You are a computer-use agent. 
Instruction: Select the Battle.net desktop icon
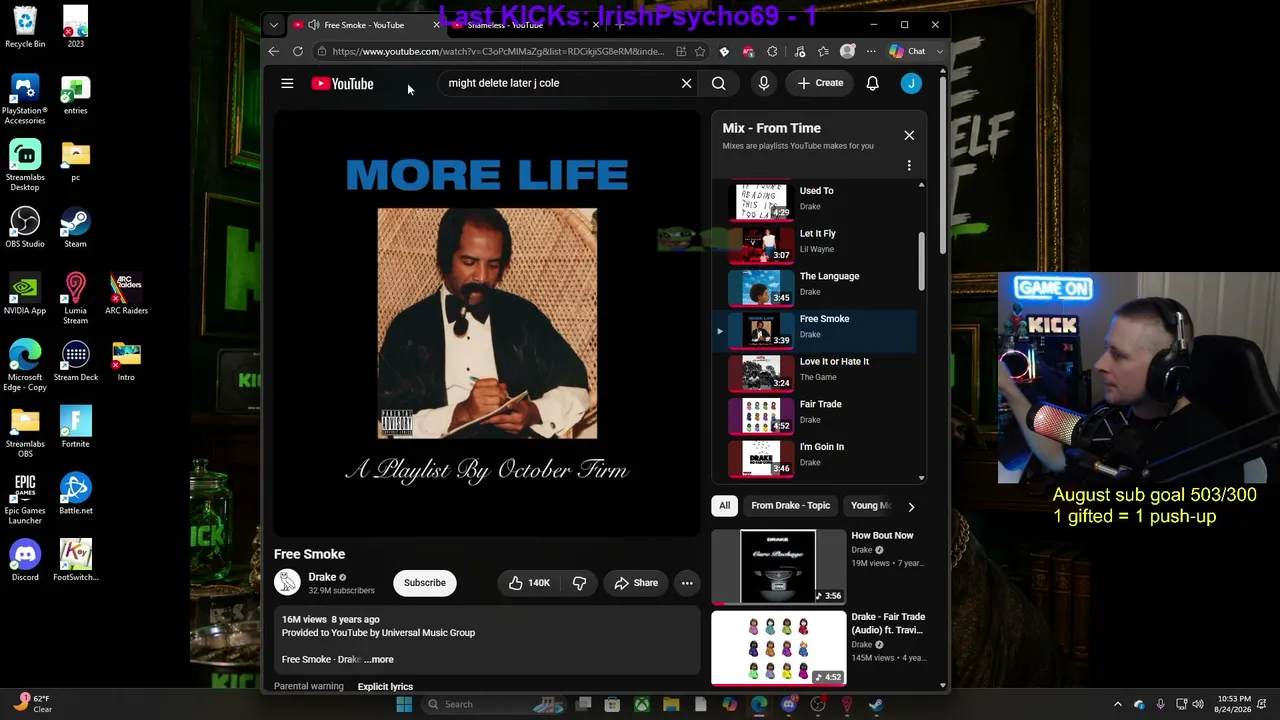click(x=75, y=495)
